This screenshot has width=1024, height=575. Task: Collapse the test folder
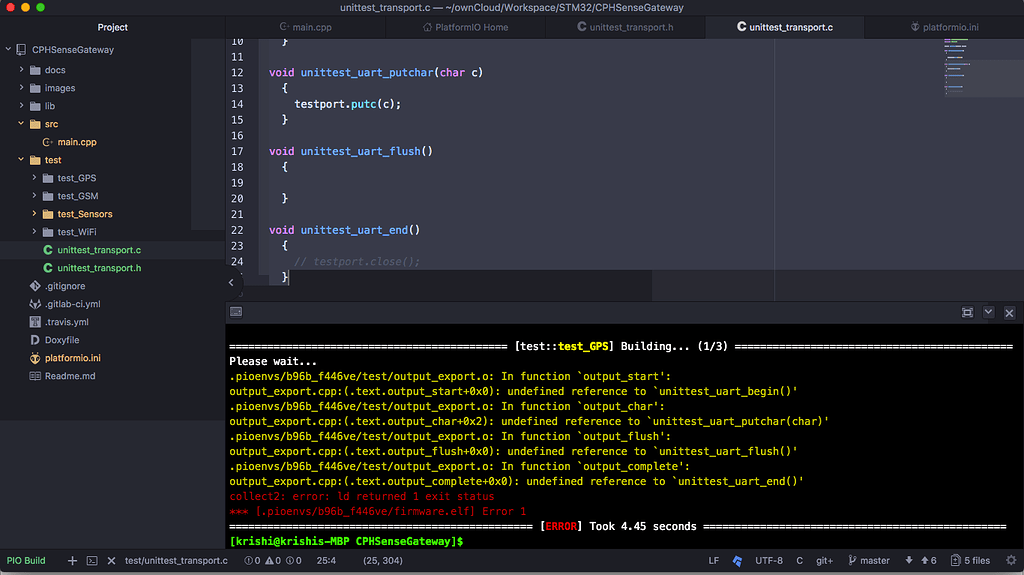tap(22, 159)
